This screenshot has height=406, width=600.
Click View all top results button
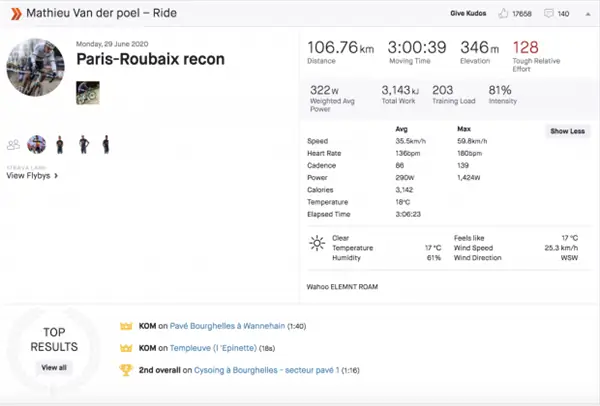(54, 368)
